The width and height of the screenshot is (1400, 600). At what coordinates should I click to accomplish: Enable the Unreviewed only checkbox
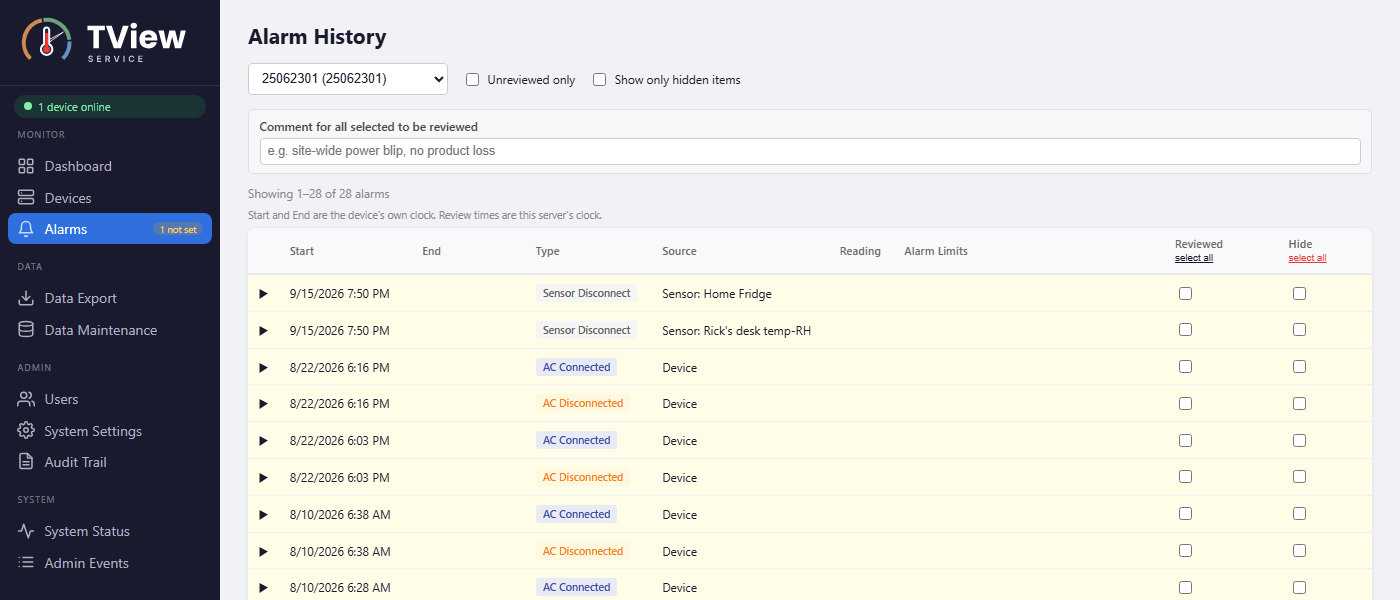coord(473,79)
